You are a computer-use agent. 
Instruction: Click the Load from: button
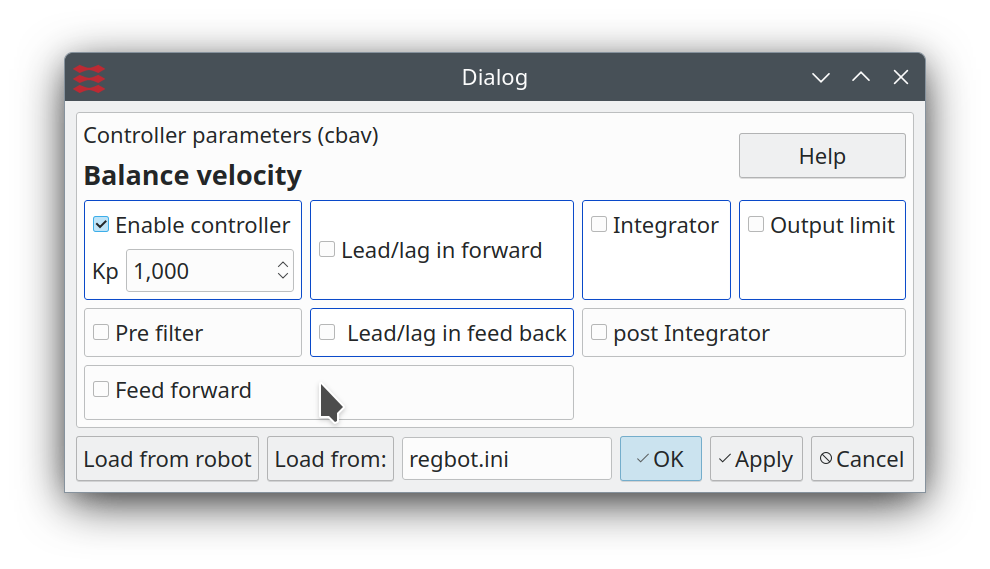pos(330,459)
